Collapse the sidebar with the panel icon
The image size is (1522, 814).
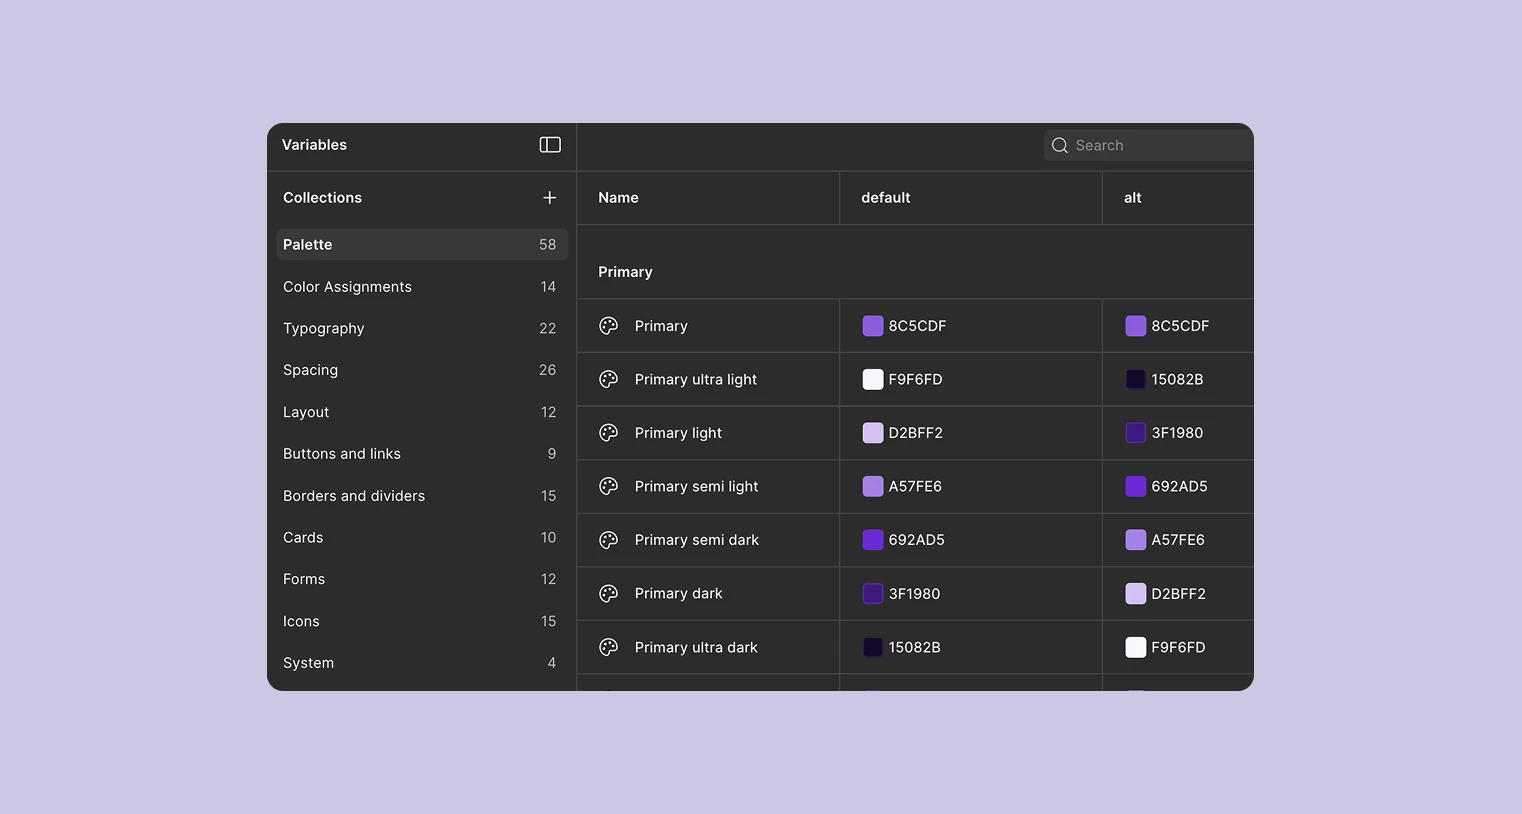click(549, 144)
